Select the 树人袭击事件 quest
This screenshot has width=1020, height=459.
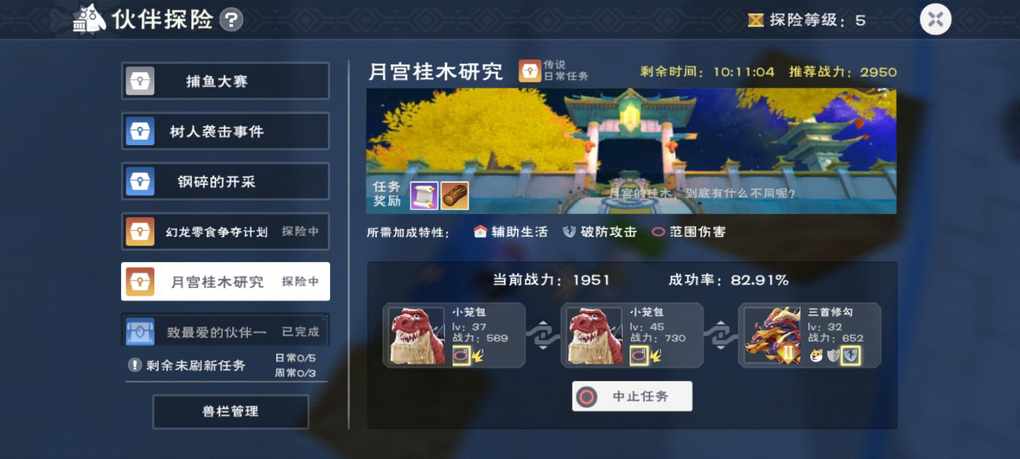coord(225,131)
